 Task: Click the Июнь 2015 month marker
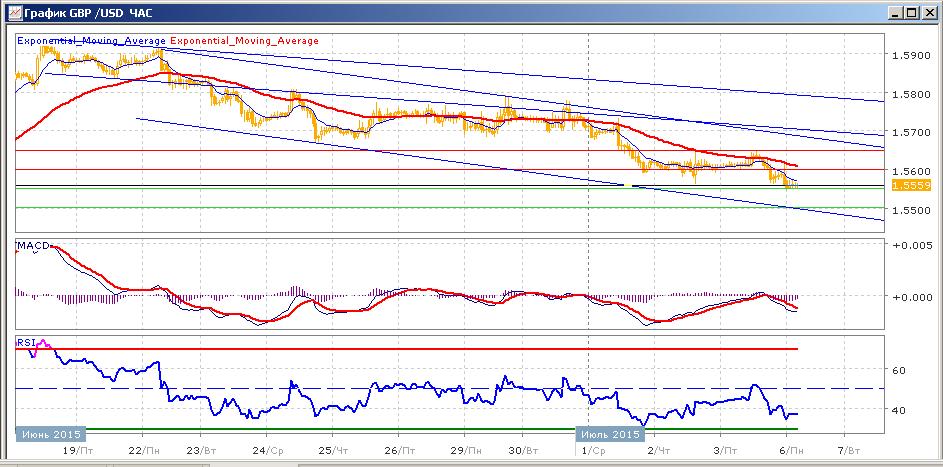pos(51,434)
